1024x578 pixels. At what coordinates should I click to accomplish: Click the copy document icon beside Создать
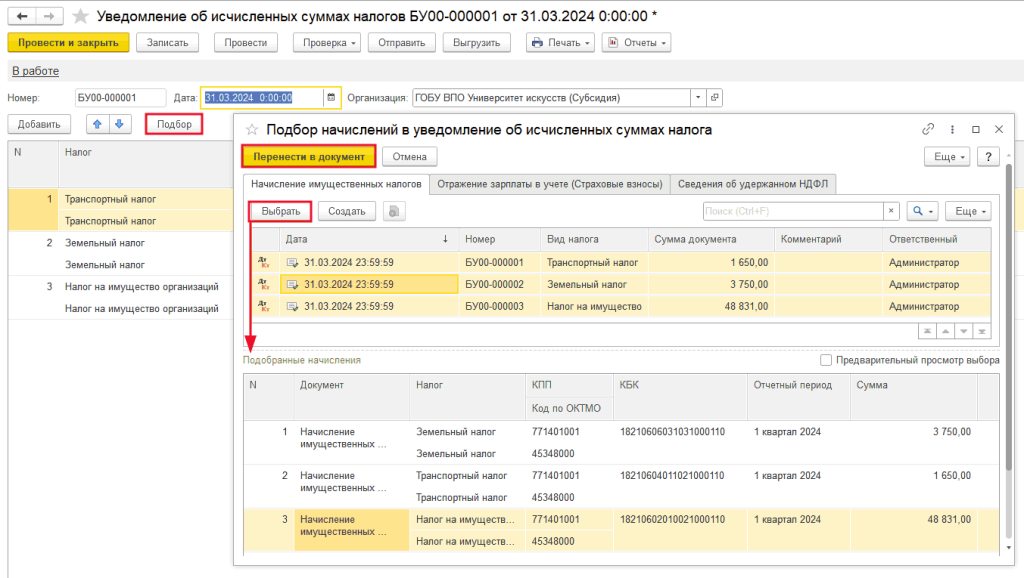click(394, 211)
